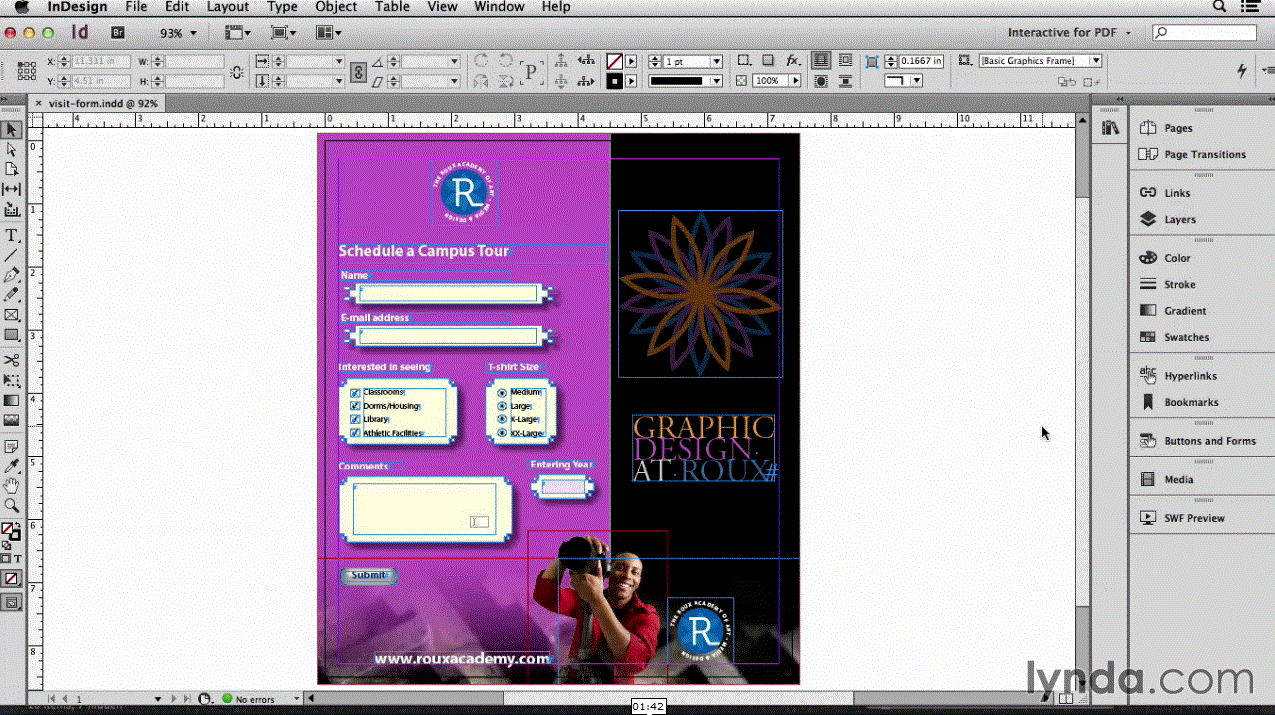Select the X-Large radio button
Viewport: 1275px width, 715px height.
pyautogui.click(x=502, y=420)
